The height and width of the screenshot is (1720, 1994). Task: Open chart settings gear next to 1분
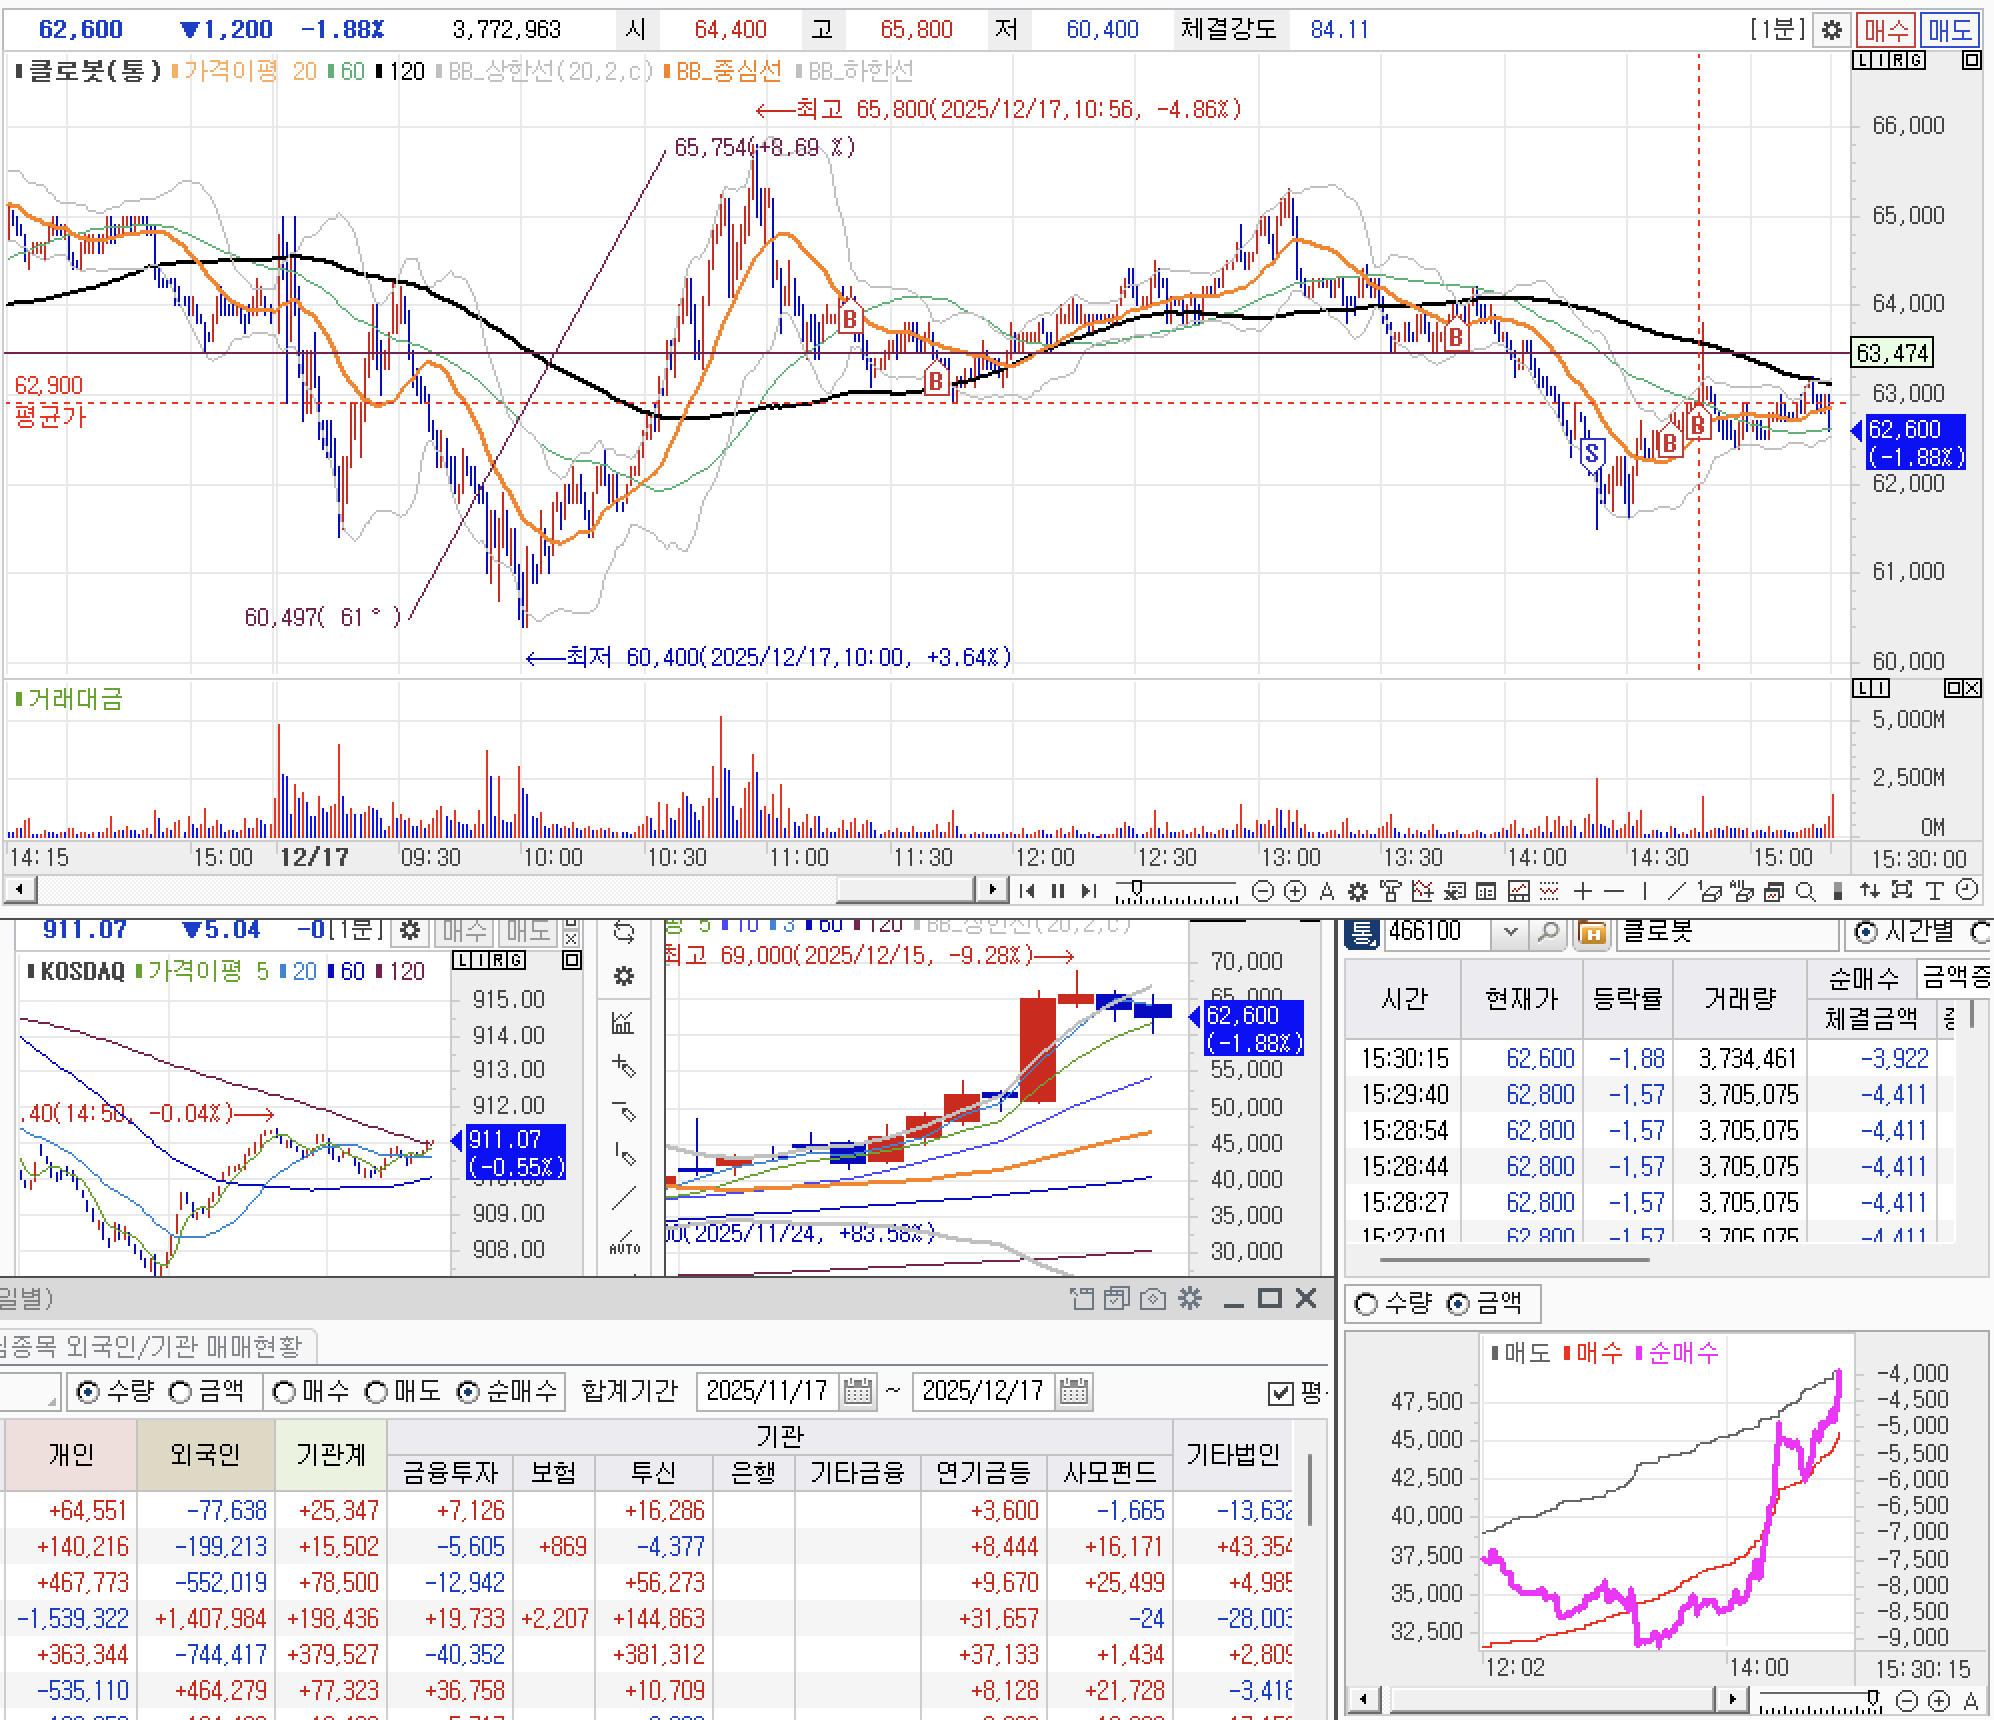[x=1831, y=30]
